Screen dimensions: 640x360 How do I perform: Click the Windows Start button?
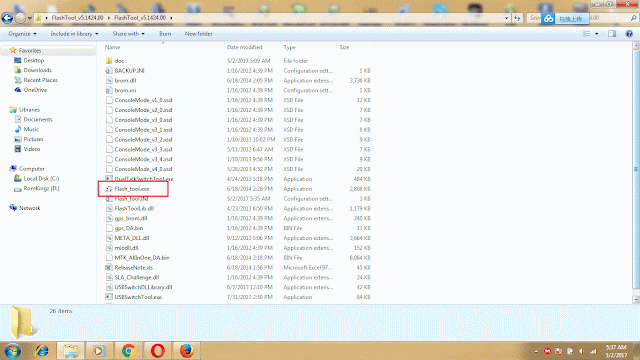click(13, 351)
